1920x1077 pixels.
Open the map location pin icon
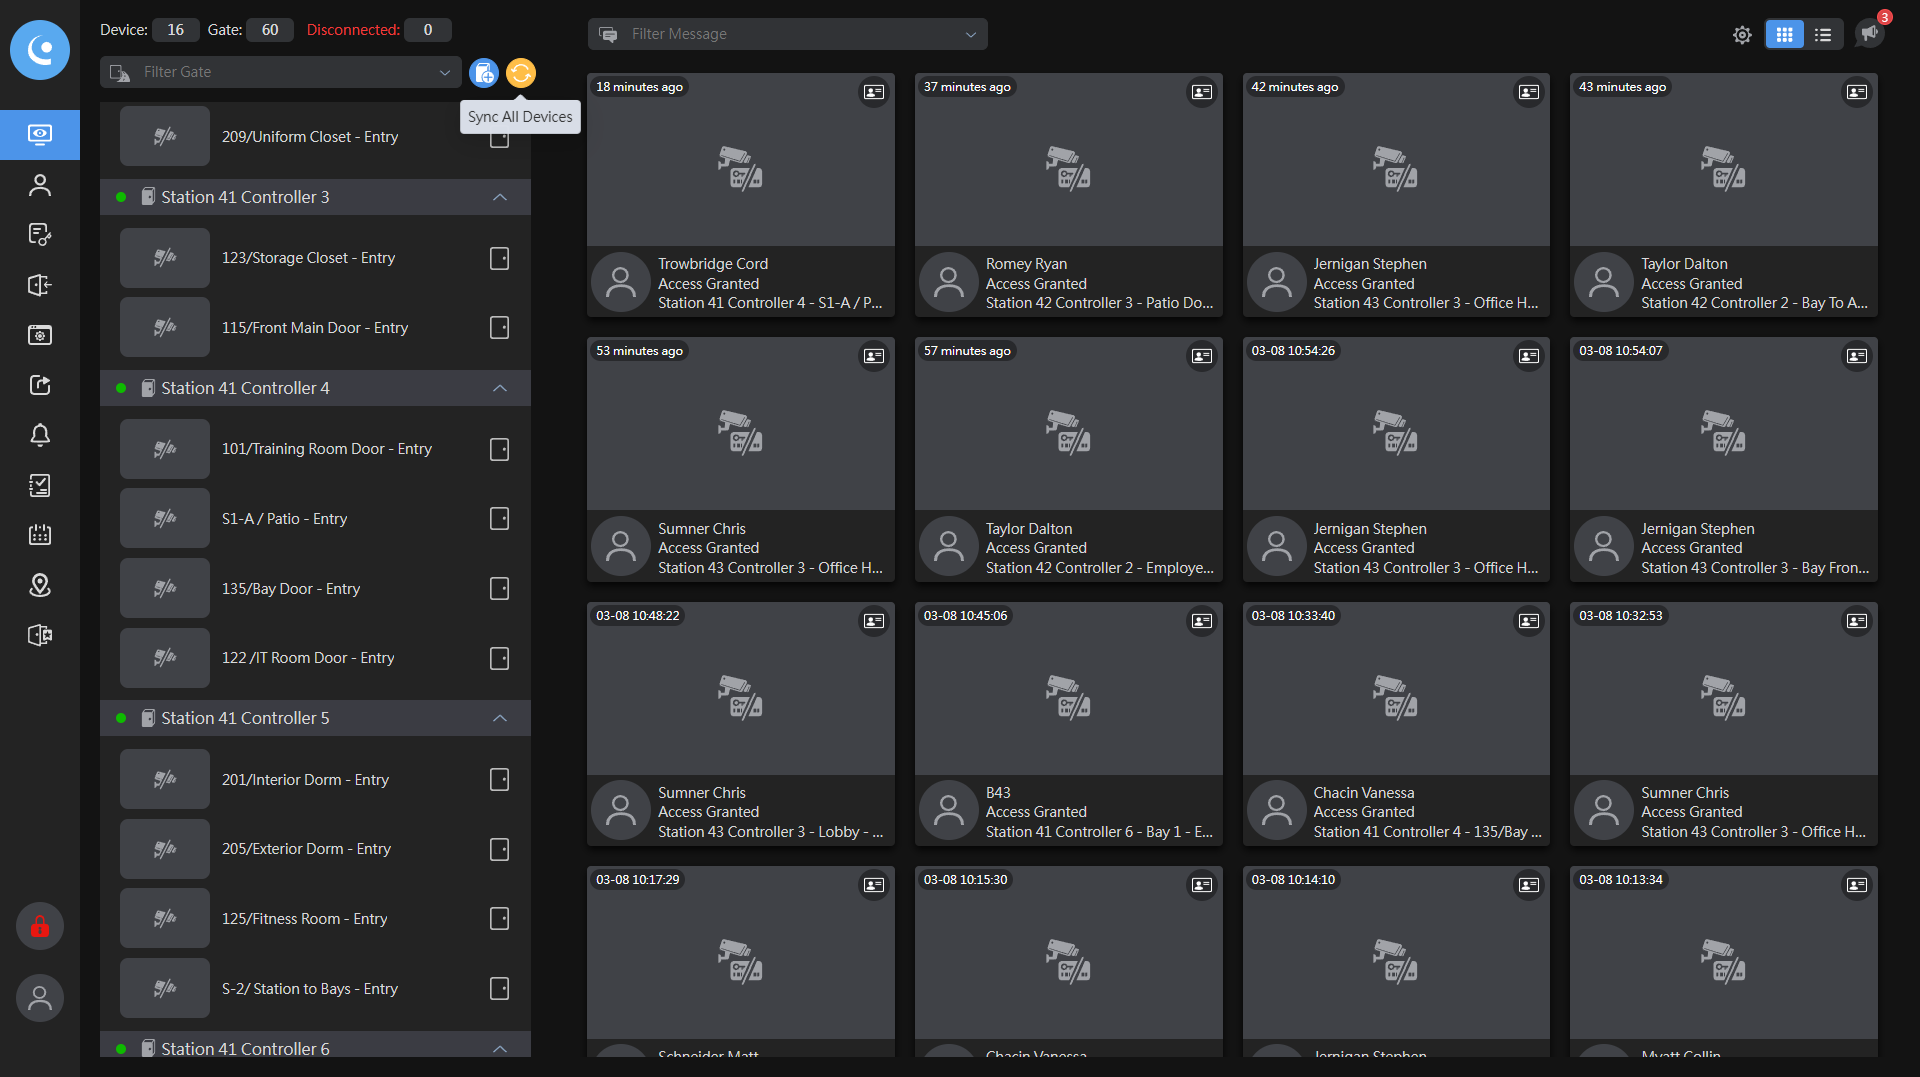pos(40,585)
